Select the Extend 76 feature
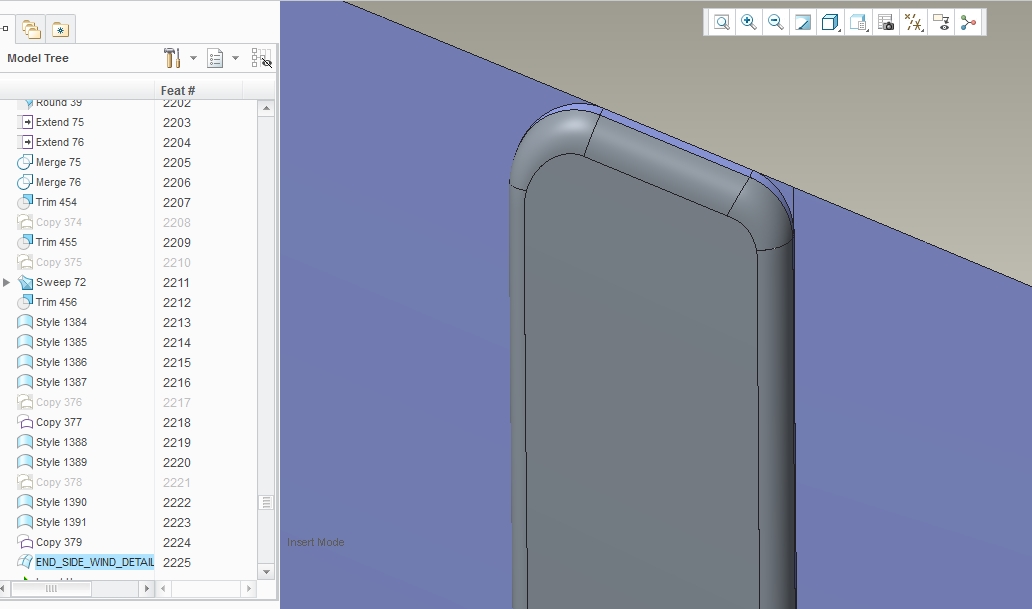1032x609 pixels. click(60, 142)
